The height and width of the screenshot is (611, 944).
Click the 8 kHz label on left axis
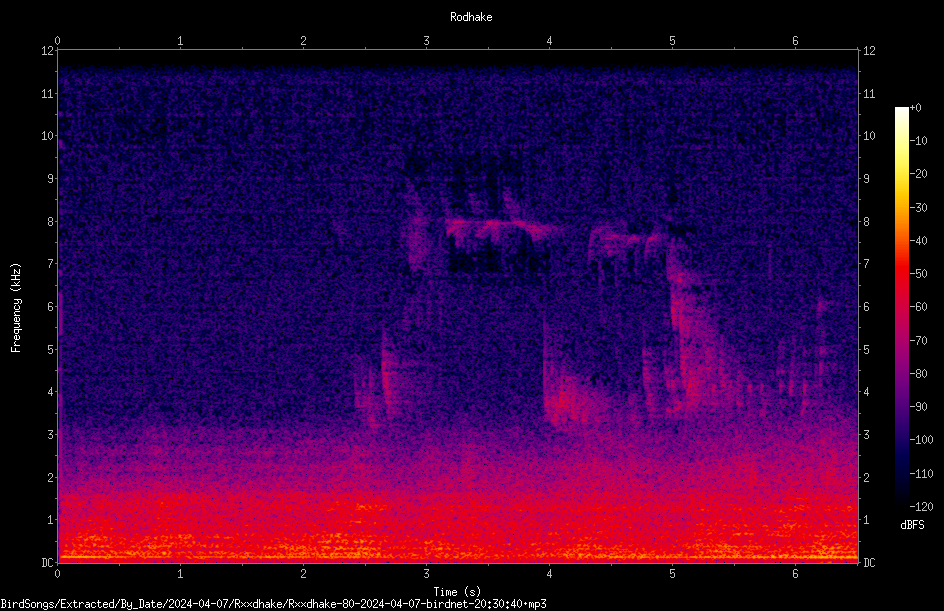tap(51, 222)
